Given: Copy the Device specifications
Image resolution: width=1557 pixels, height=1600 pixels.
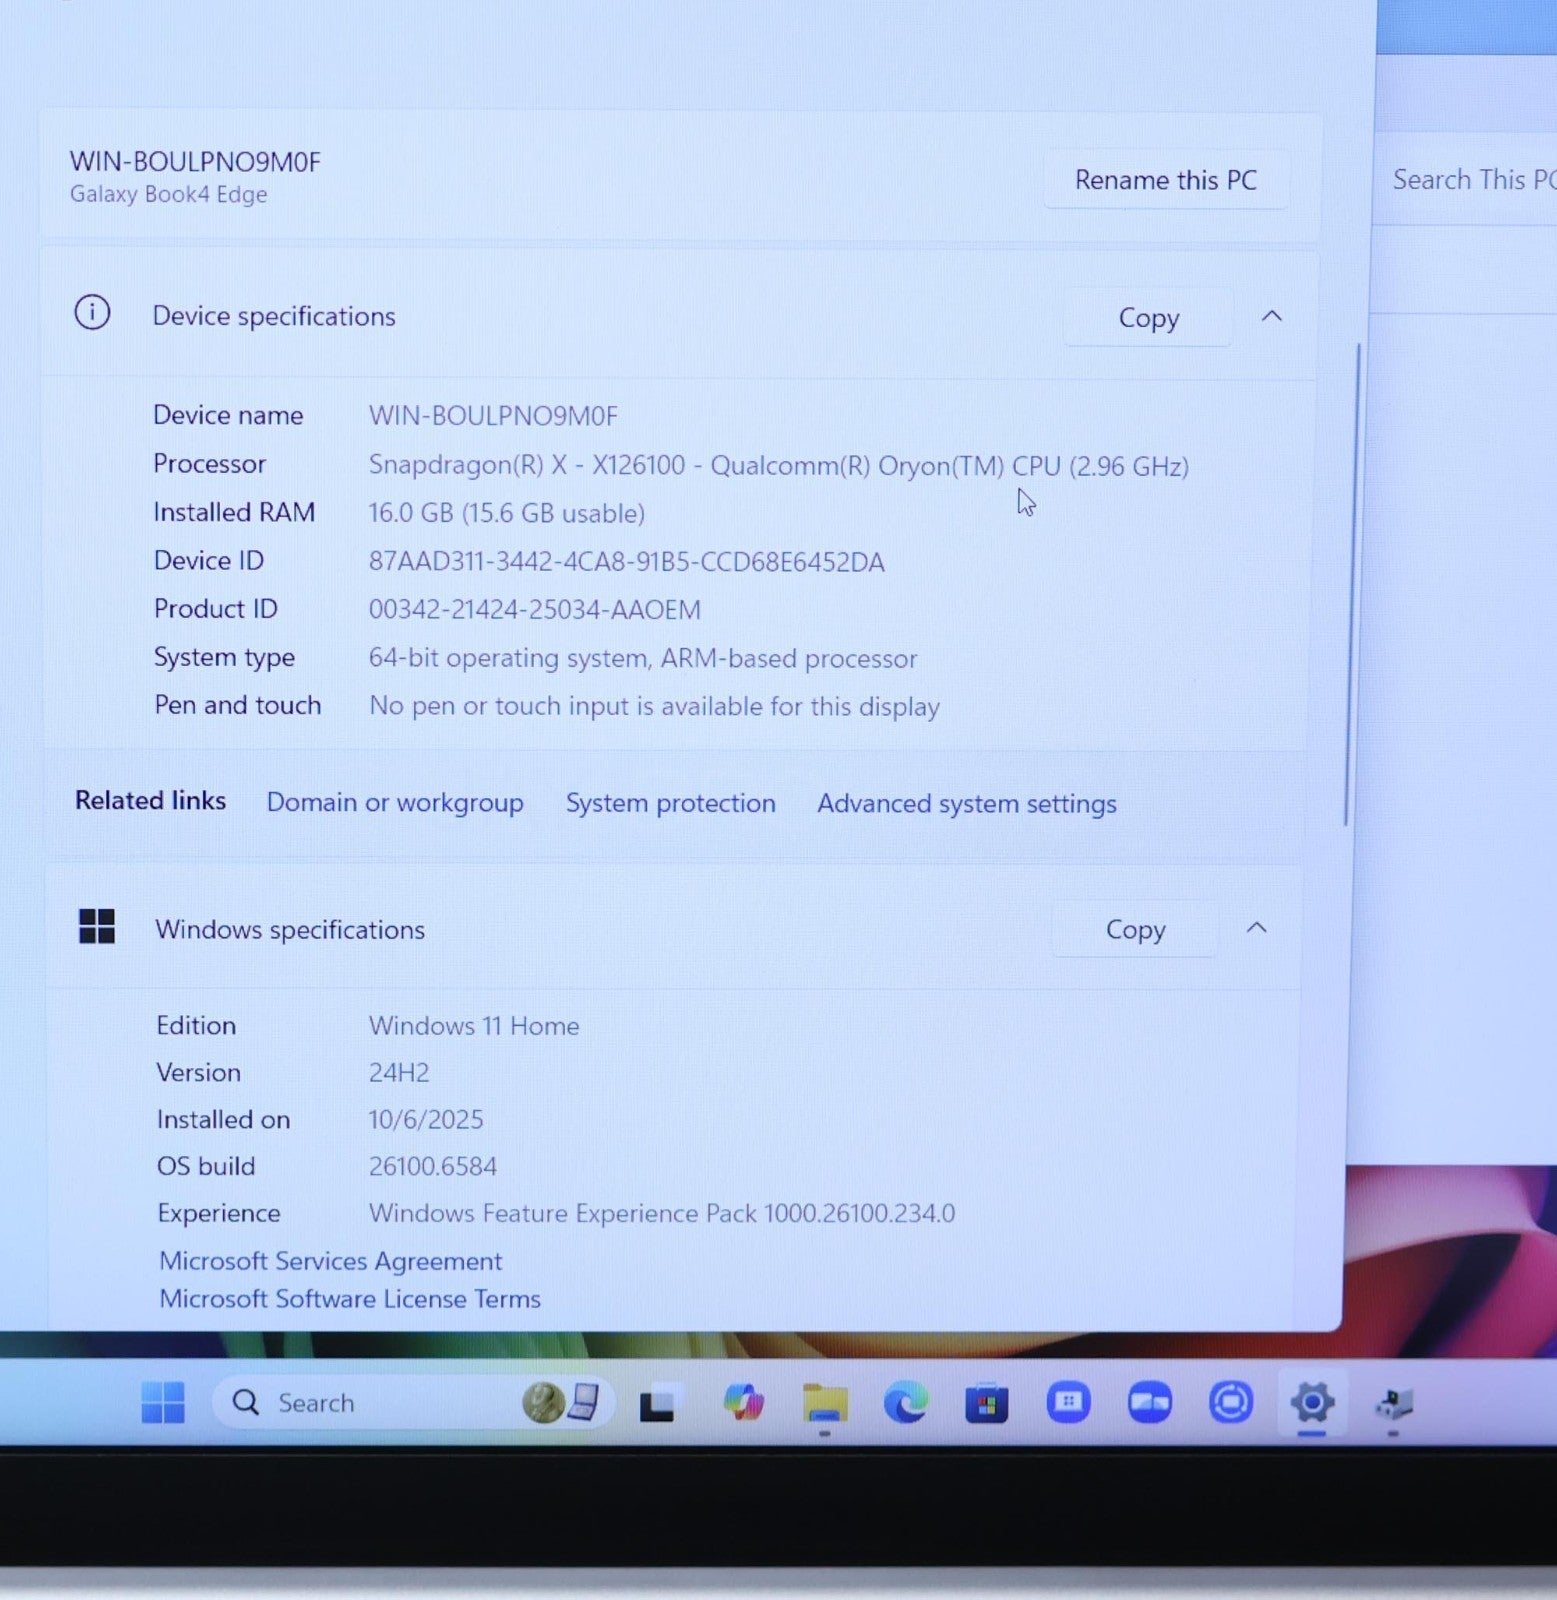Looking at the screenshot, I should [x=1148, y=318].
